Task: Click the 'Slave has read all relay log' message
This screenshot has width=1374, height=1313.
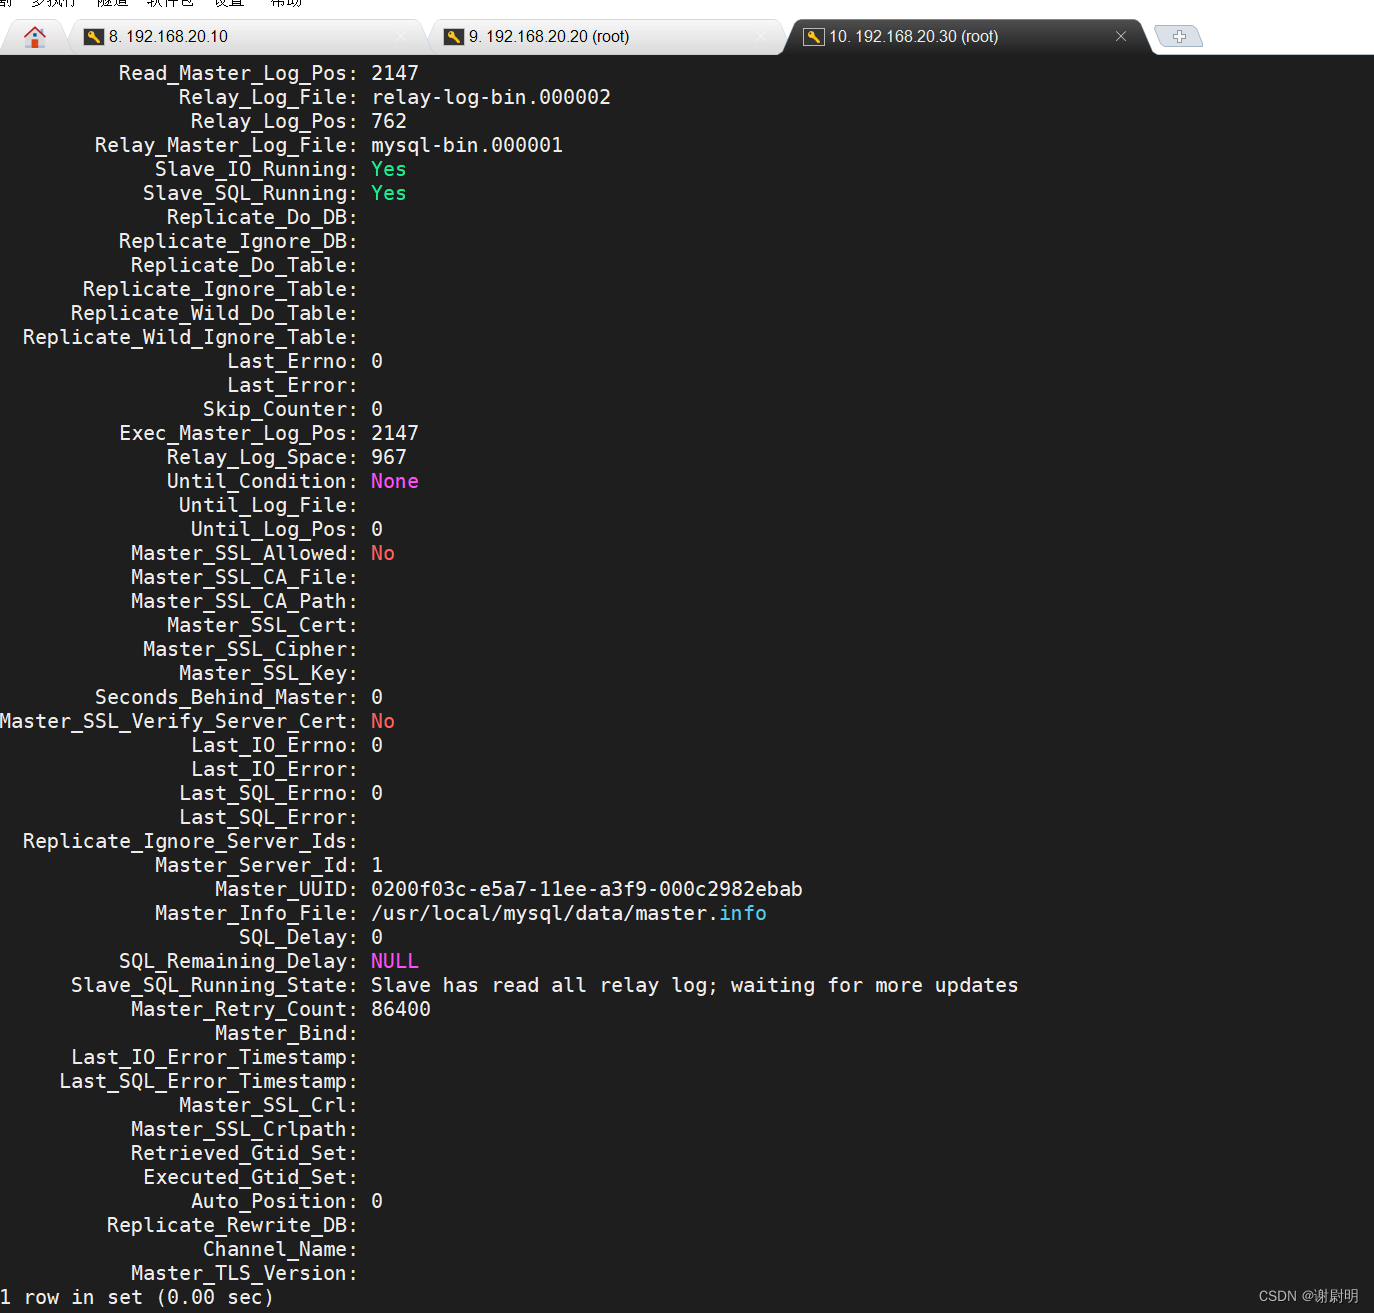Action: [695, 985]
